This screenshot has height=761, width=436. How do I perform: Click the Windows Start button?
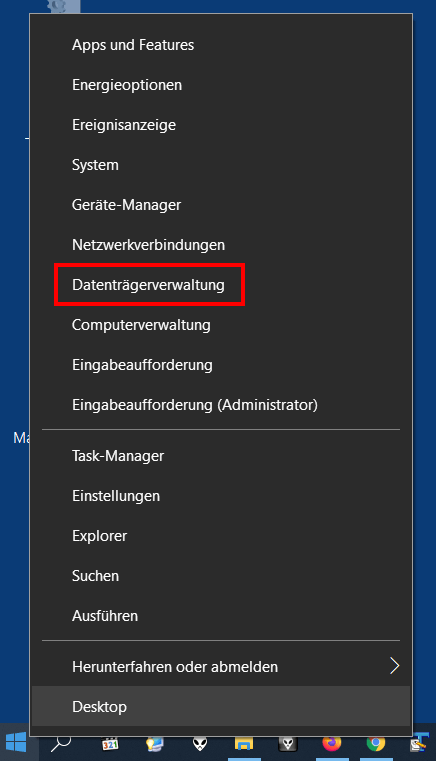point(16,743)
